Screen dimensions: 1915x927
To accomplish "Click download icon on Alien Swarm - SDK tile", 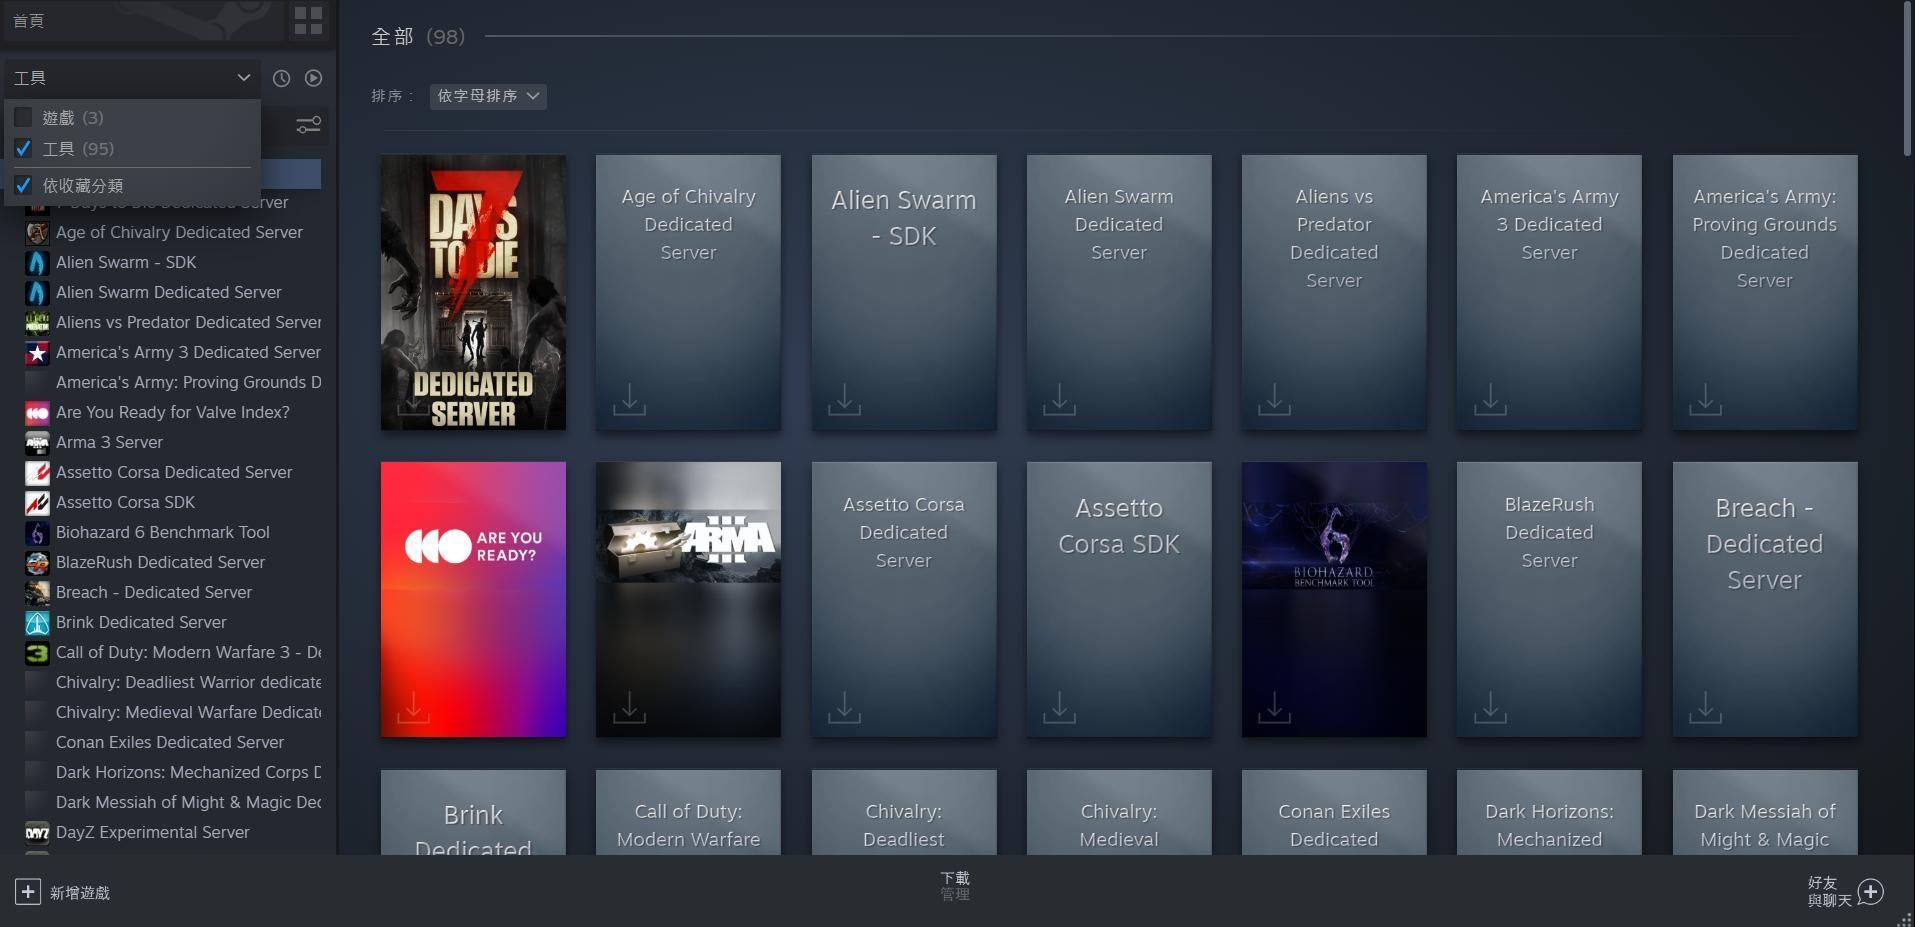I will 844,399.
